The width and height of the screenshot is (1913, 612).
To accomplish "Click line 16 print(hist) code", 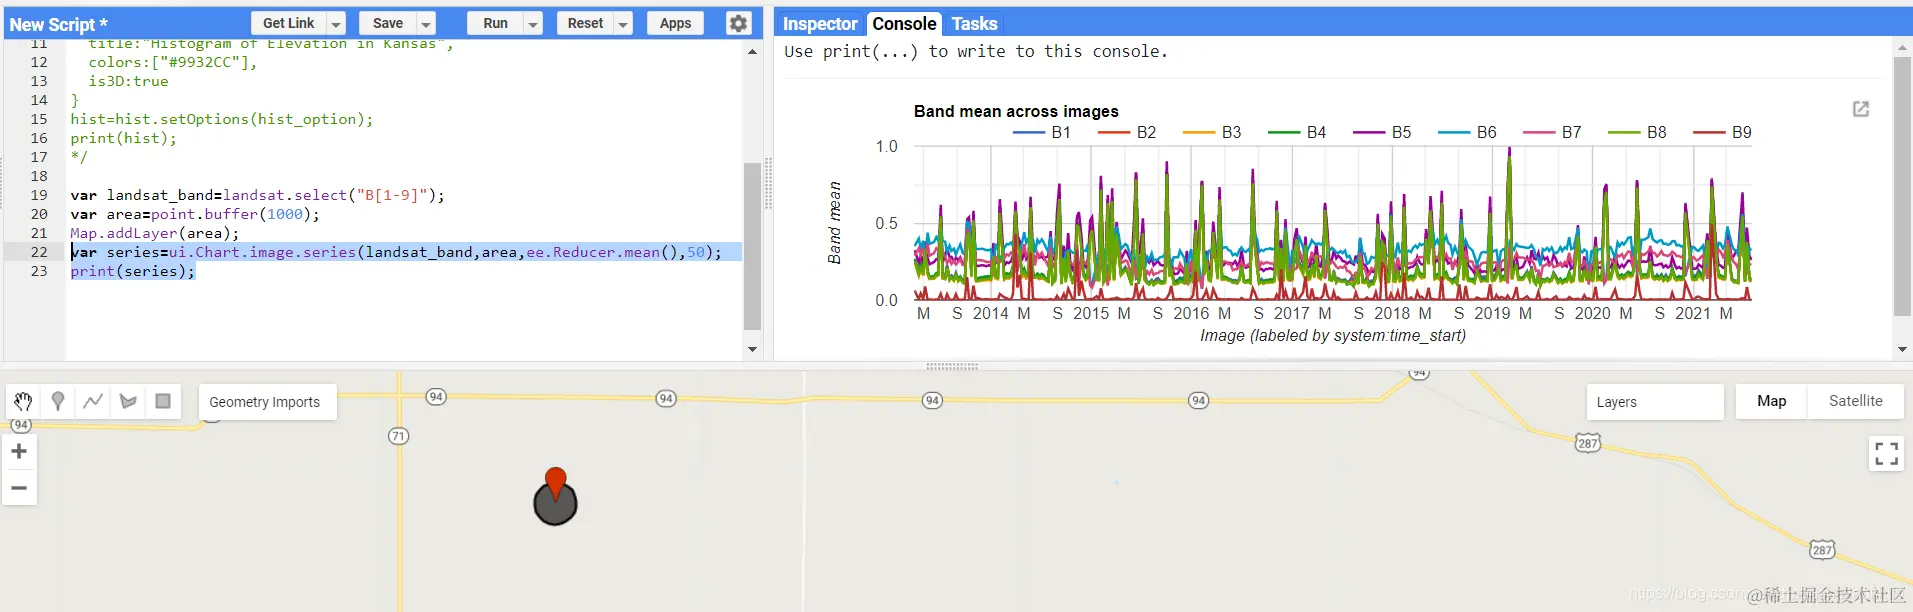I will pos(123,138).
